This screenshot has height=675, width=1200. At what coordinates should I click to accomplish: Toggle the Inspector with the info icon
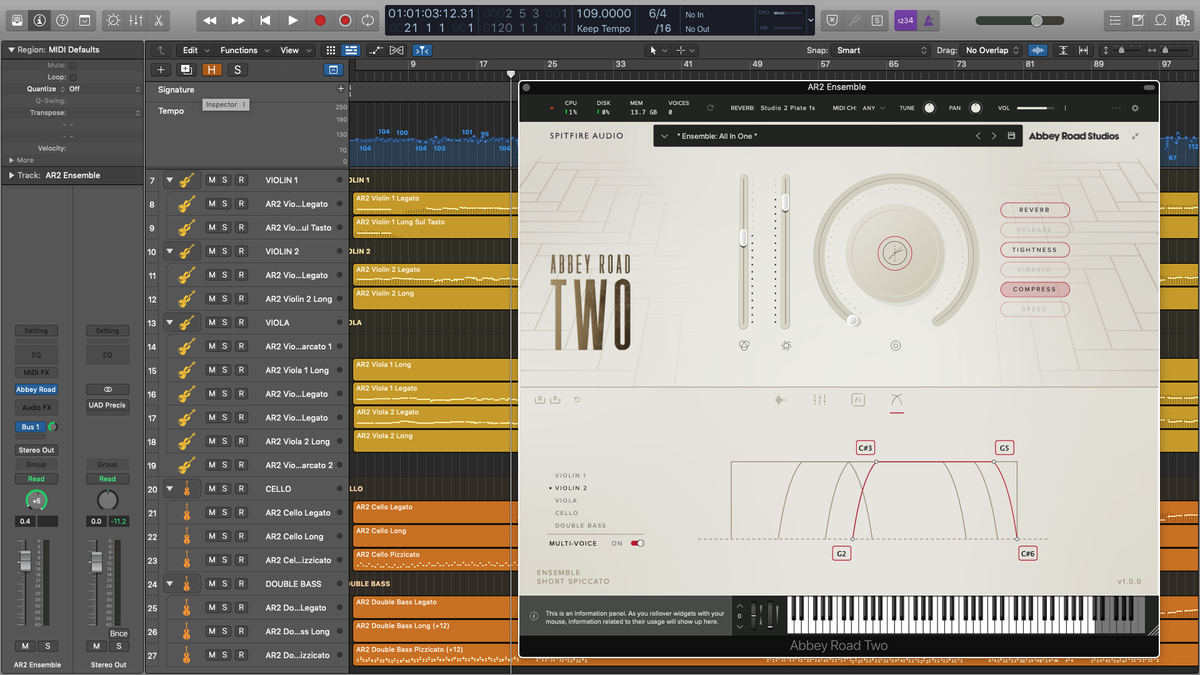pyautogui.click(x=39, y=19)
